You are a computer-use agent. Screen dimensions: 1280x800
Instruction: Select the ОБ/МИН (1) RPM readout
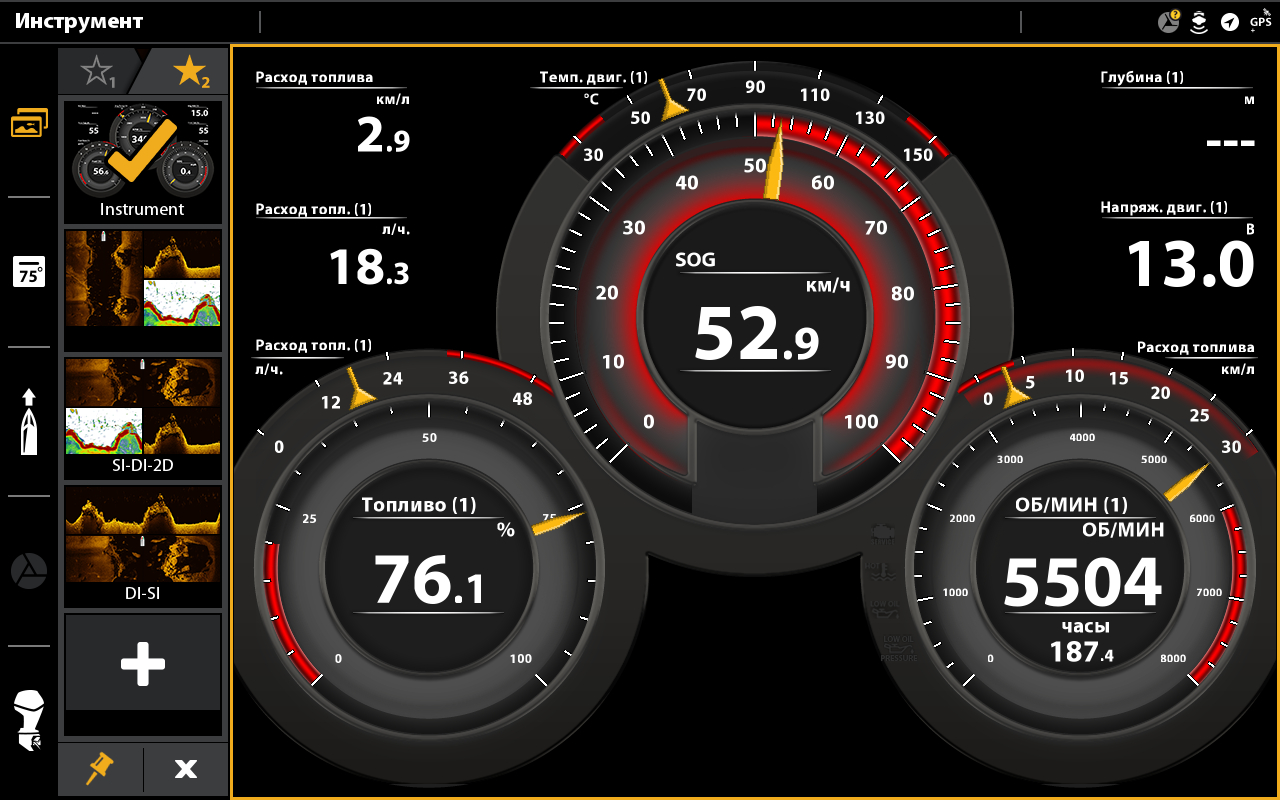click(x=1082, y=582)
